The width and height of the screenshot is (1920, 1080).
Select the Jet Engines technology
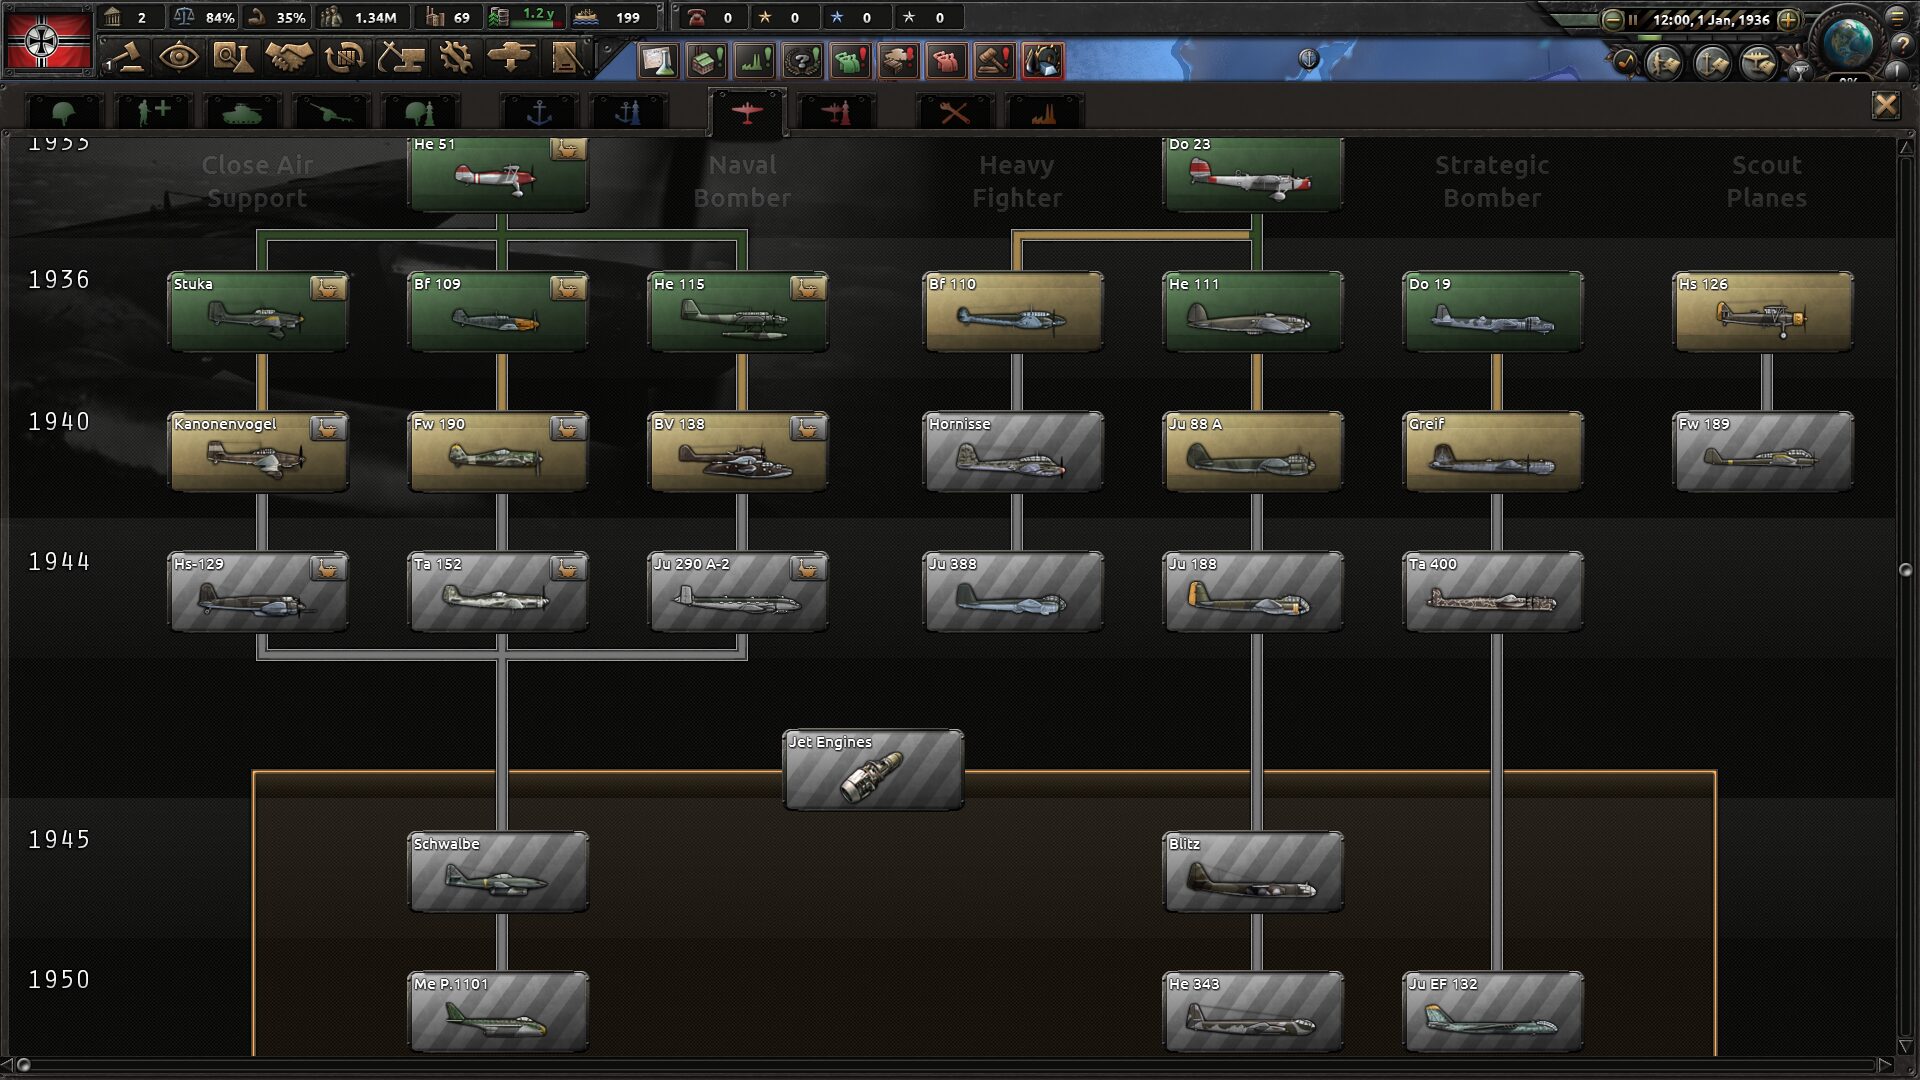(873, 769)
